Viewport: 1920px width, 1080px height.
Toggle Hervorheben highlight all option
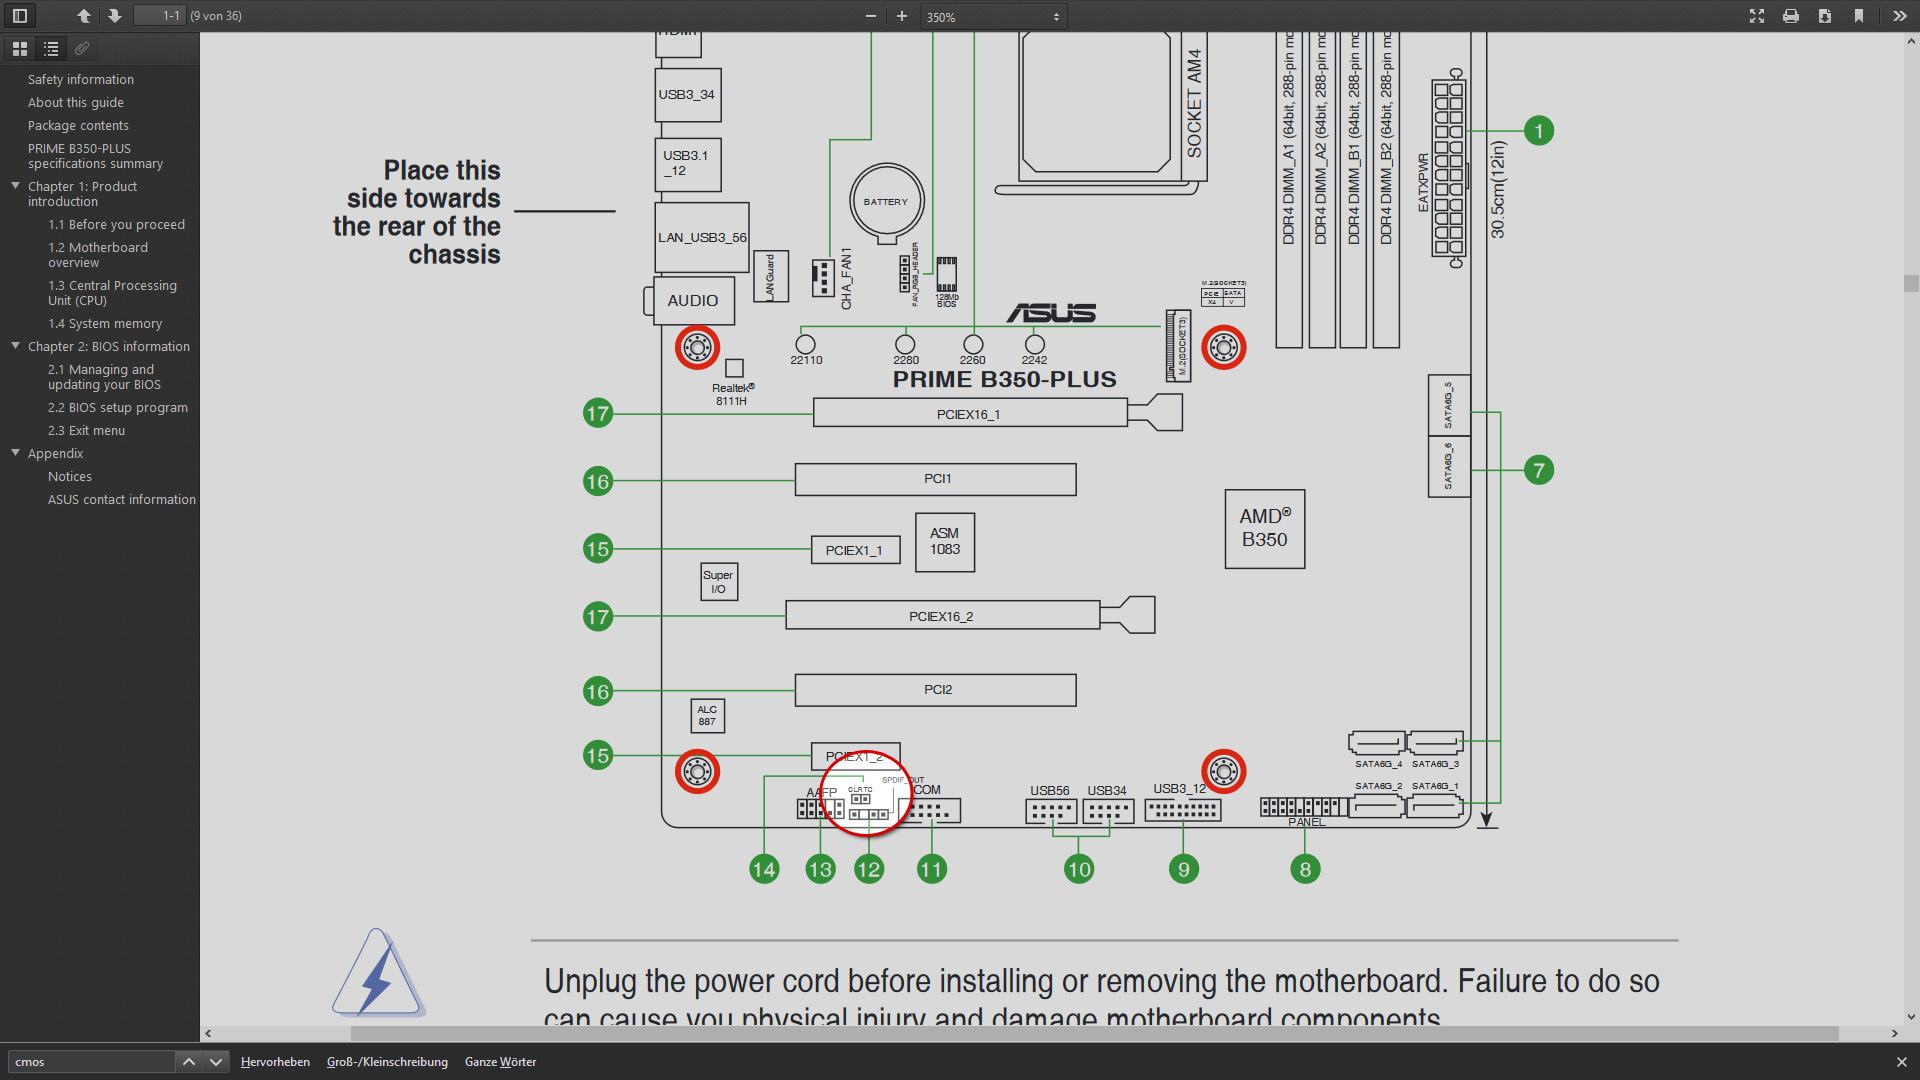click(x=275, y=1062)
